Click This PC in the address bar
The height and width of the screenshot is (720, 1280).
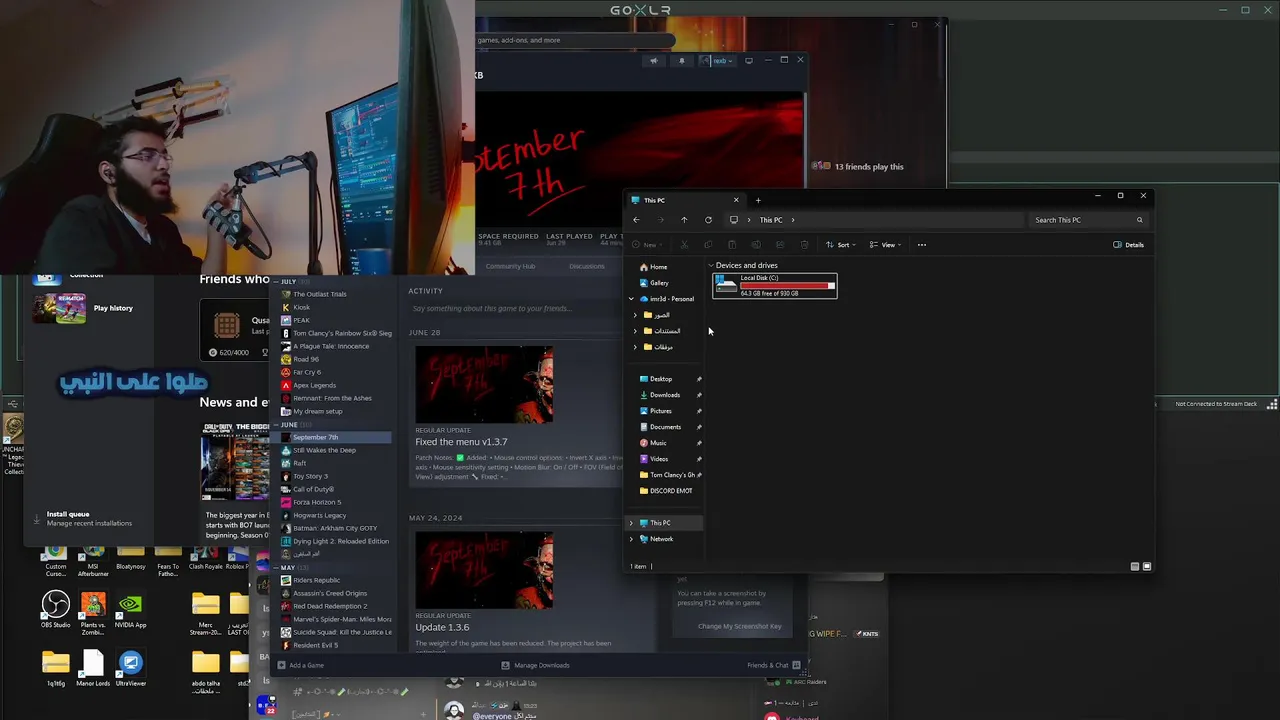[x=770, y=220]
